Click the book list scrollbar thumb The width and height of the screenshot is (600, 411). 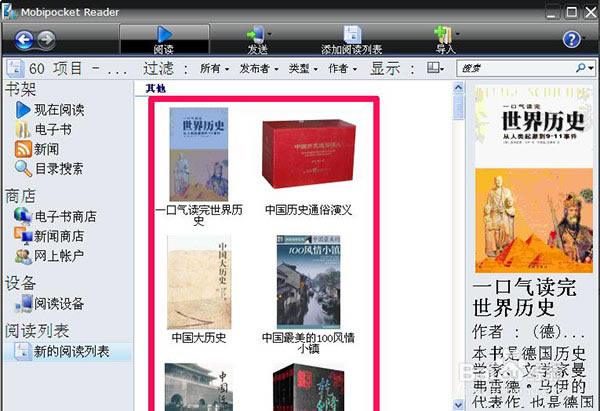458,107
